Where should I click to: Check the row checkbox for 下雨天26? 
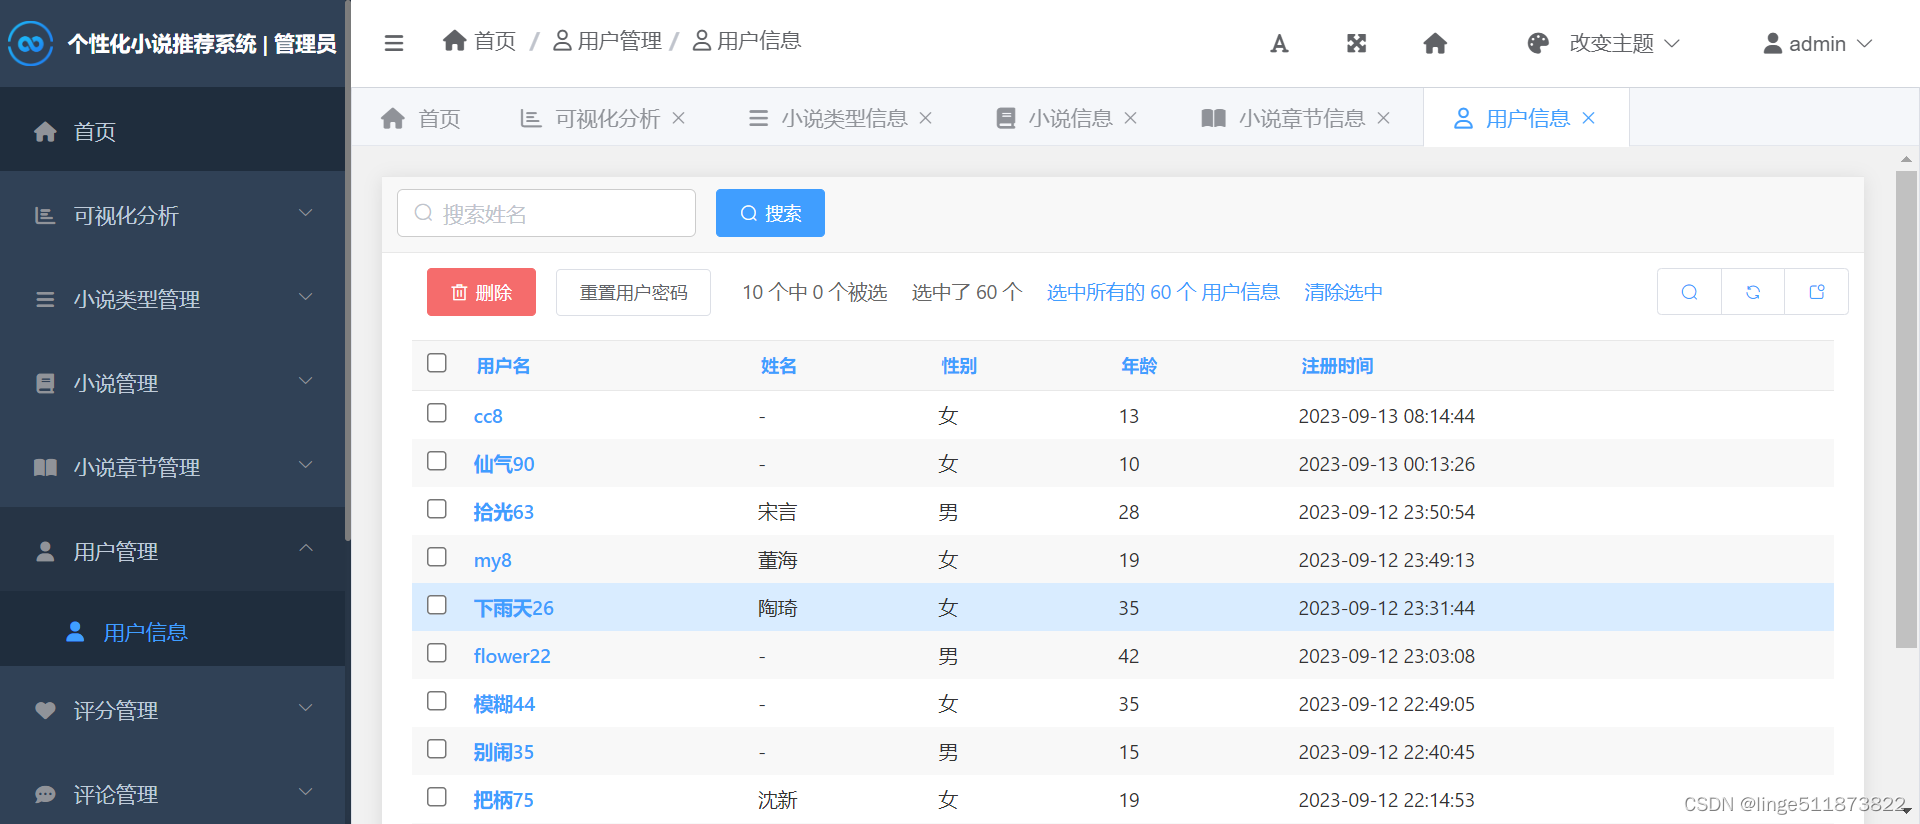pyautogui.click(x=437, y=605)
